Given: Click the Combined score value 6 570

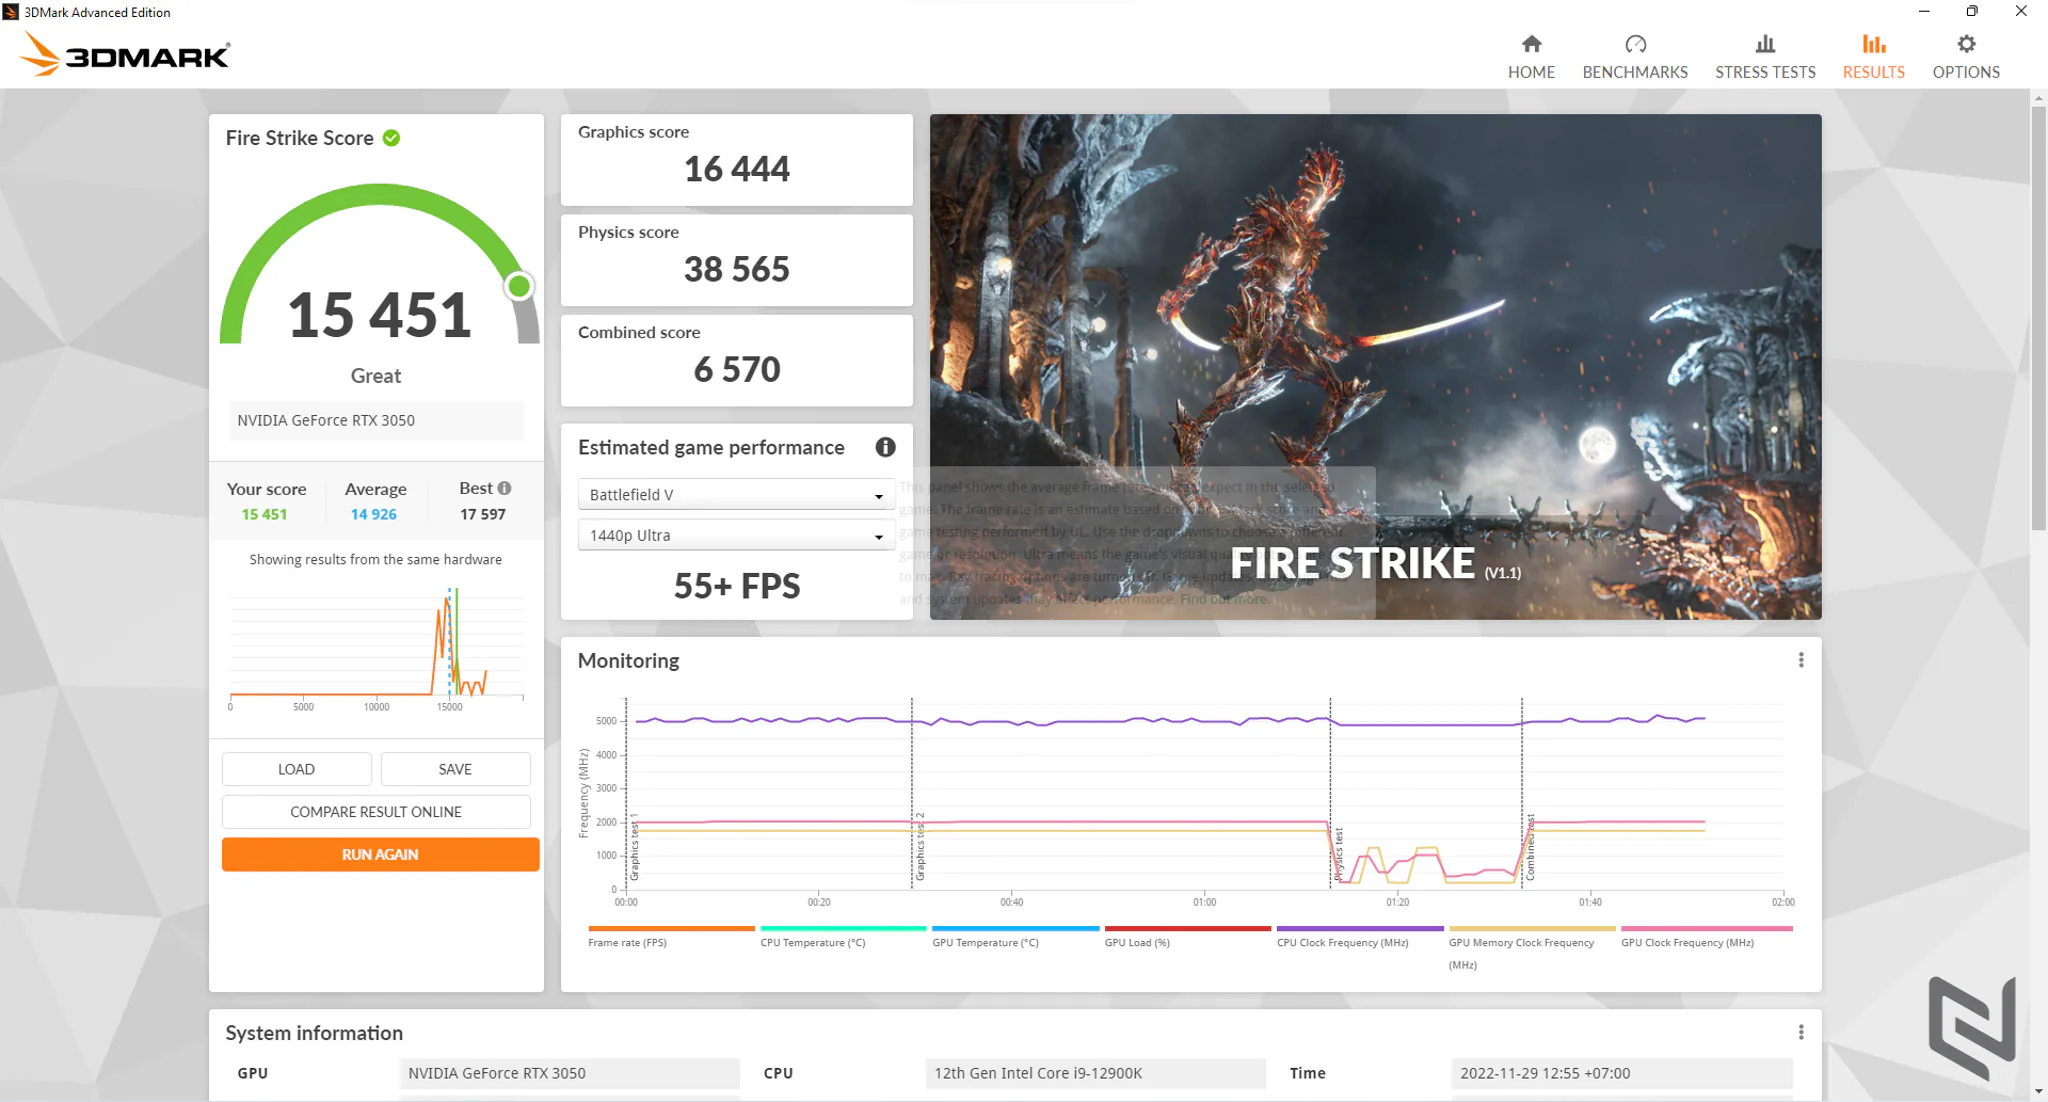Looking at the screenshot, I should (736, 369).
